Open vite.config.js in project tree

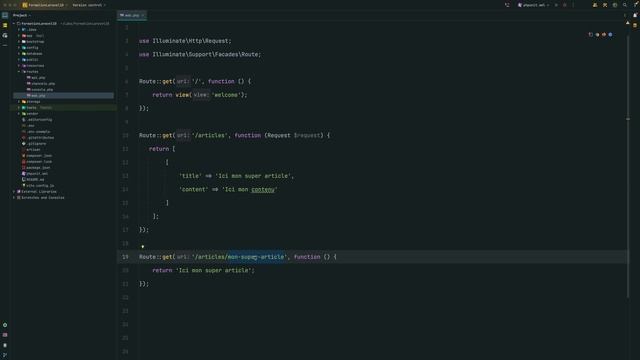38,185
